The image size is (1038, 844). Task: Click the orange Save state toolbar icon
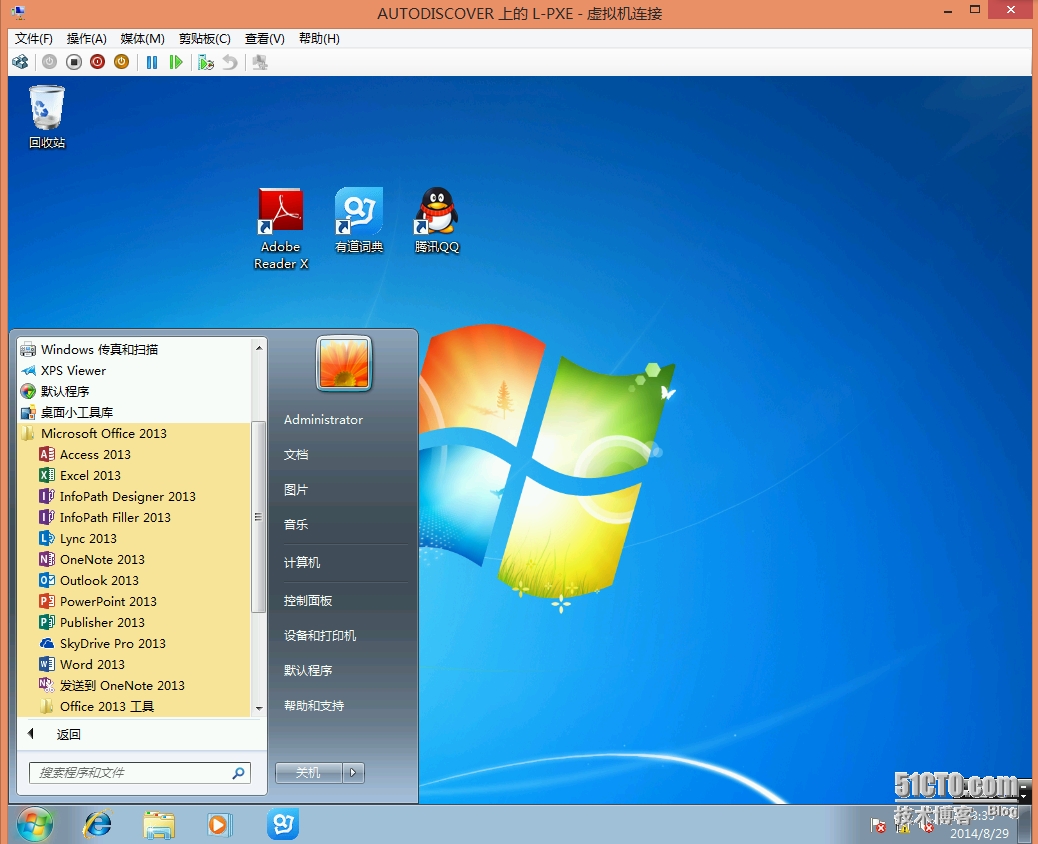tap(121, 62)
